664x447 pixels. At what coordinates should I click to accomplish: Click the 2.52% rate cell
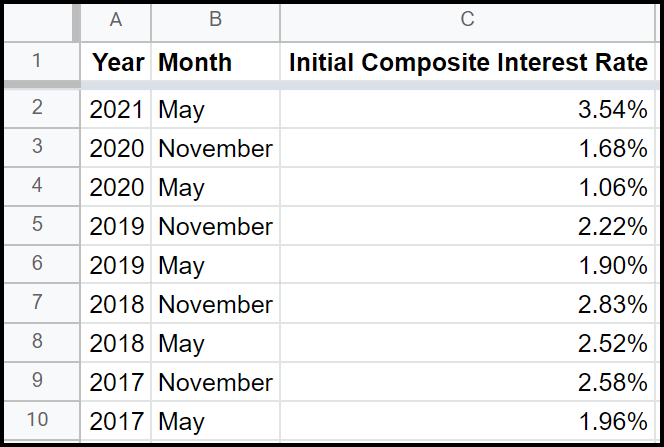pos(468,343)
